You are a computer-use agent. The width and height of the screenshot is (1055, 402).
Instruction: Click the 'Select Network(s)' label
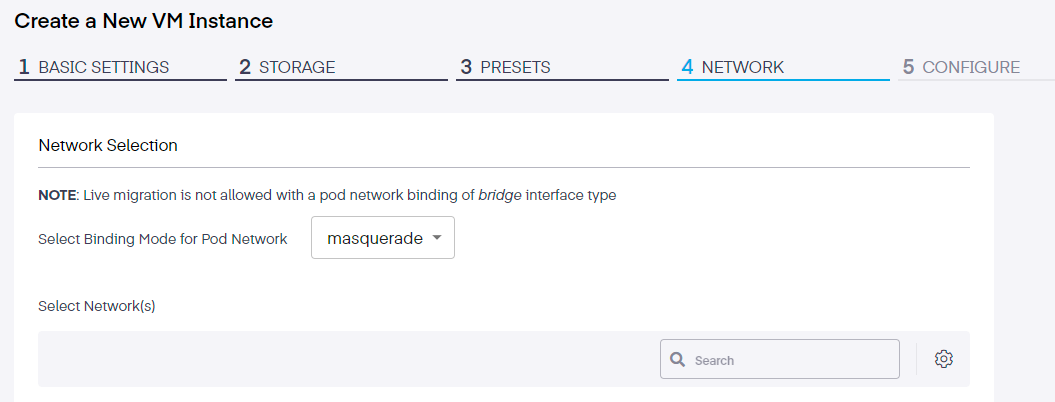96,306
